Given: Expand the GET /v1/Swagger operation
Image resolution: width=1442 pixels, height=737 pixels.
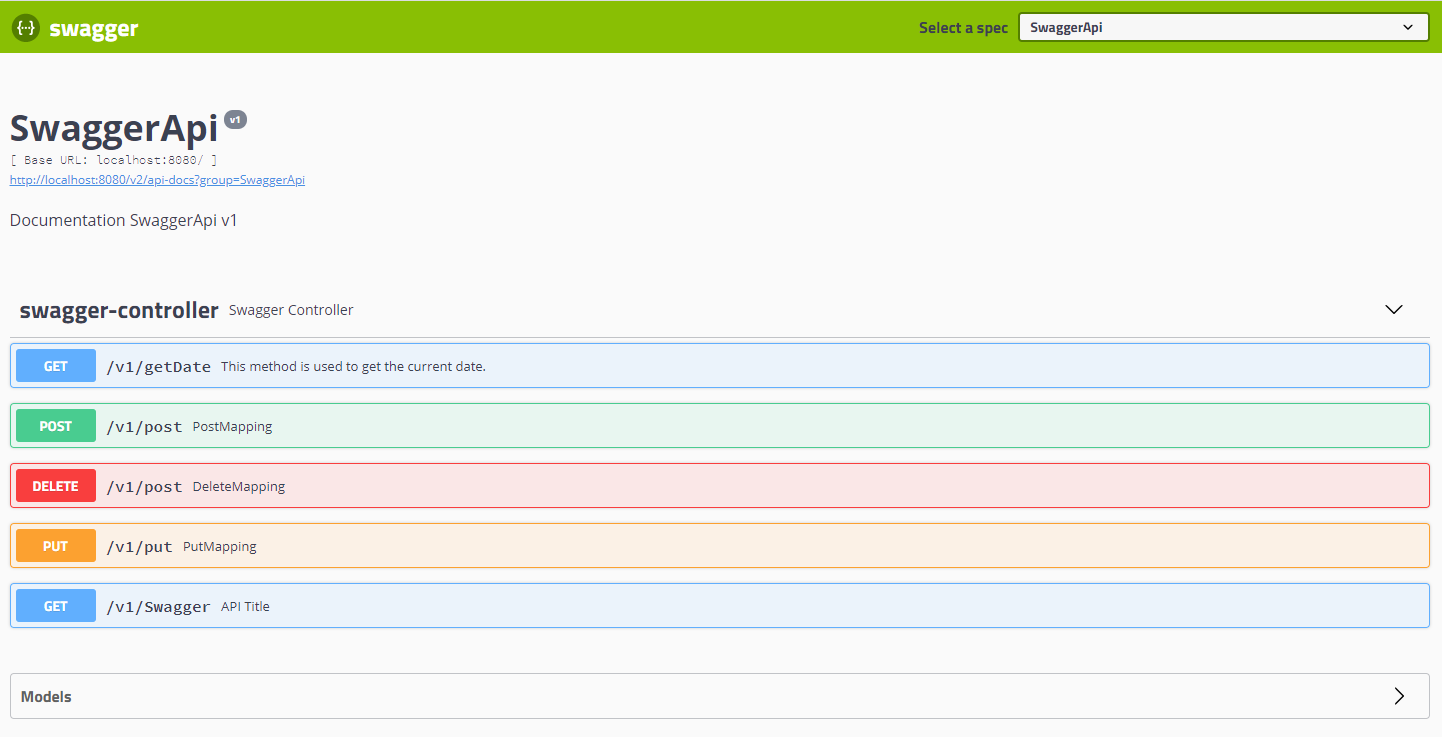Looking at the screenshot, I should pos(720,606).
